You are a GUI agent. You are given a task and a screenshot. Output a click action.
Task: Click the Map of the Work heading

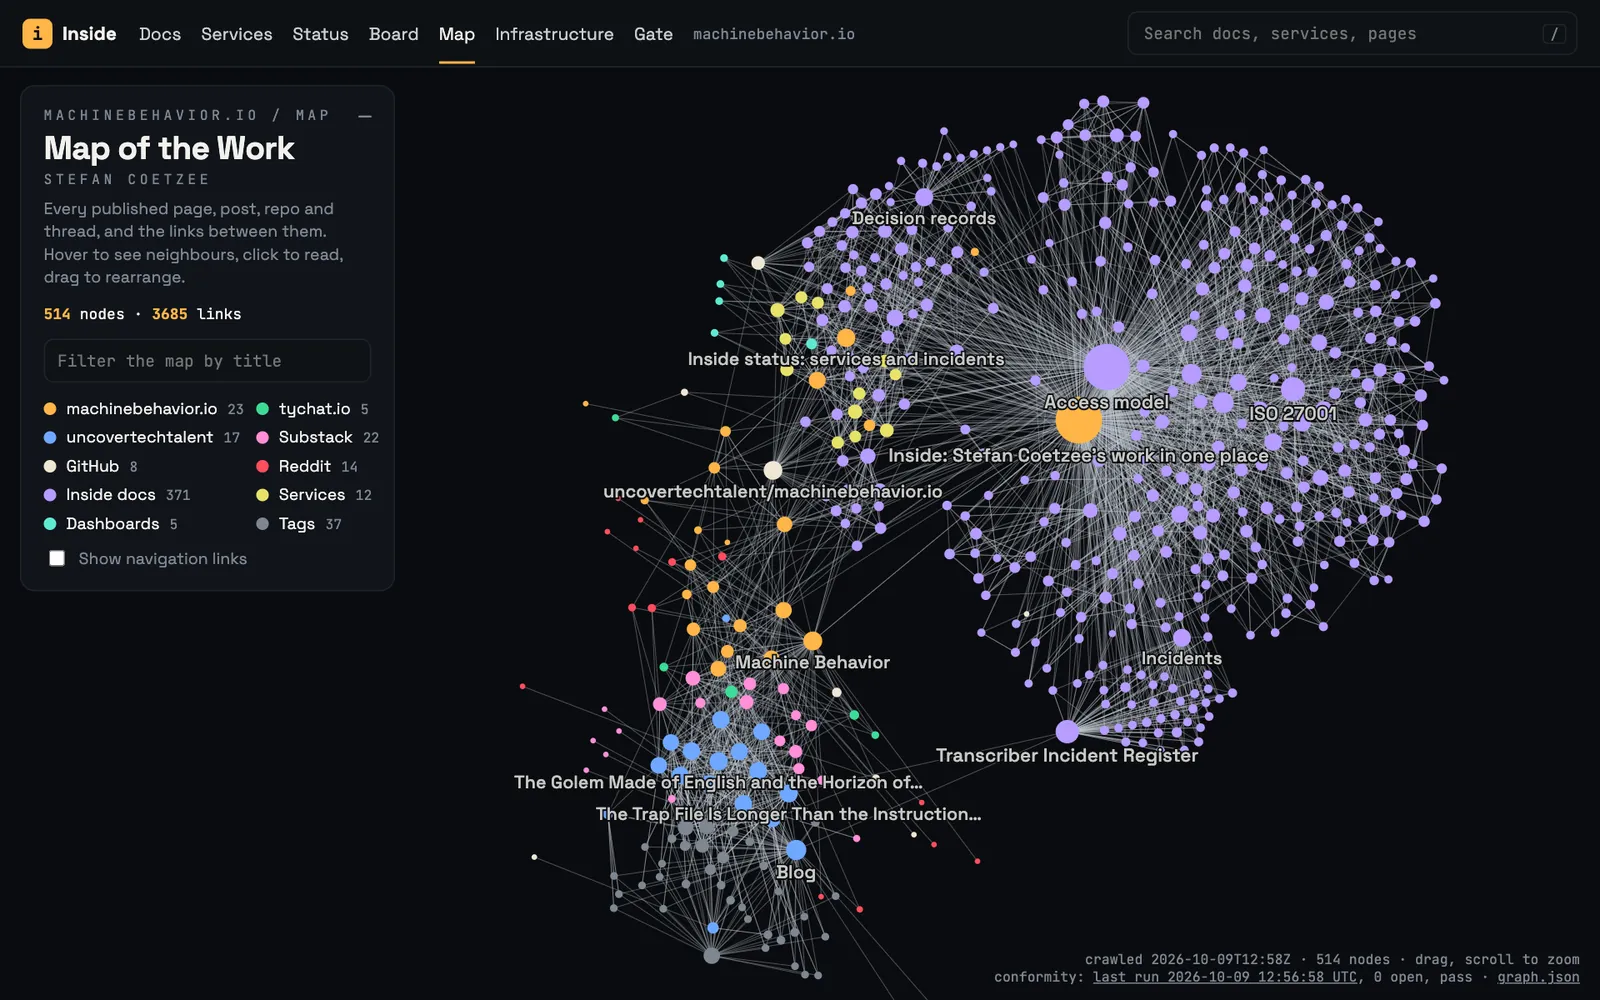tap(169, 148)
